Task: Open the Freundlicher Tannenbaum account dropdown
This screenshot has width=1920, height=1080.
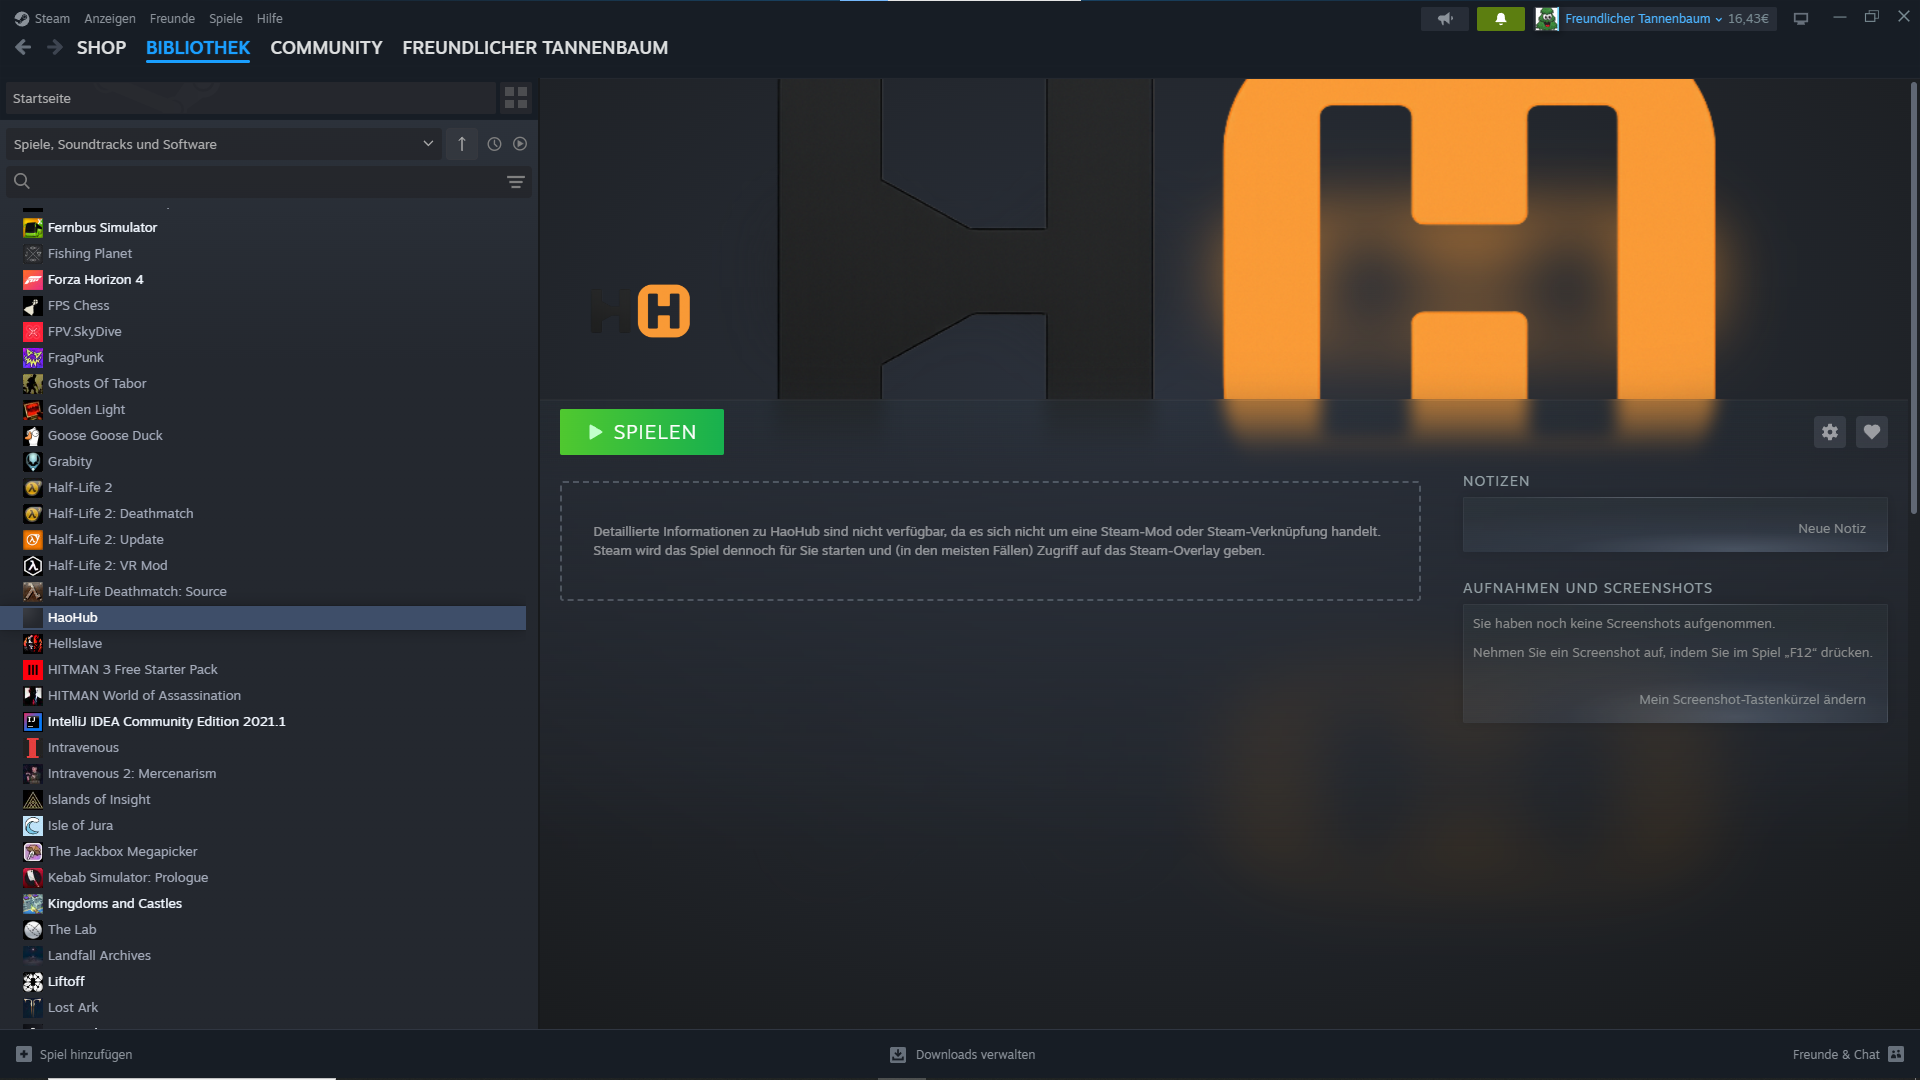Action: coord(1643,18)
